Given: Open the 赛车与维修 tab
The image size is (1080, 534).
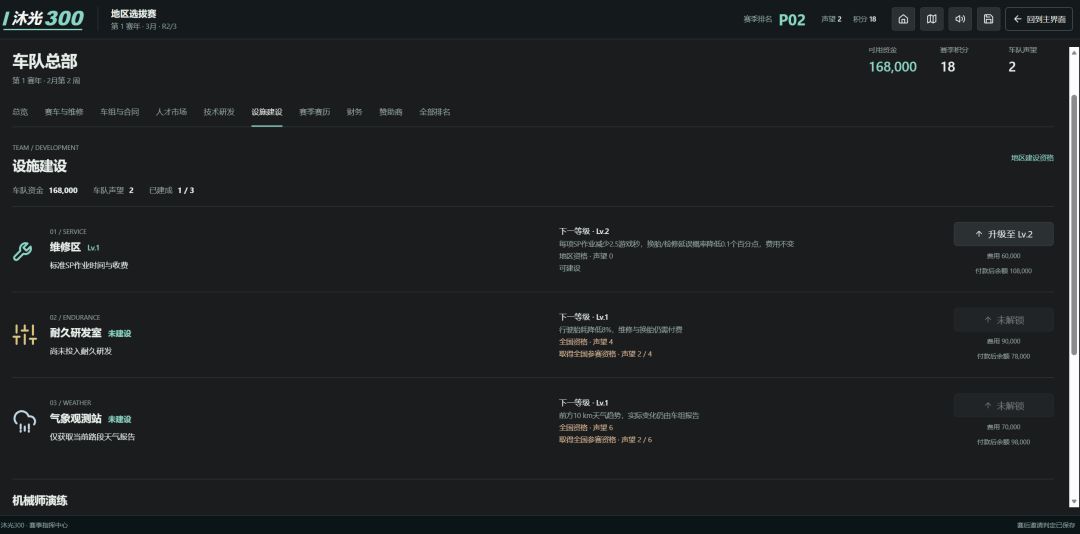Looking at the screenshot, I should (64, 112).
